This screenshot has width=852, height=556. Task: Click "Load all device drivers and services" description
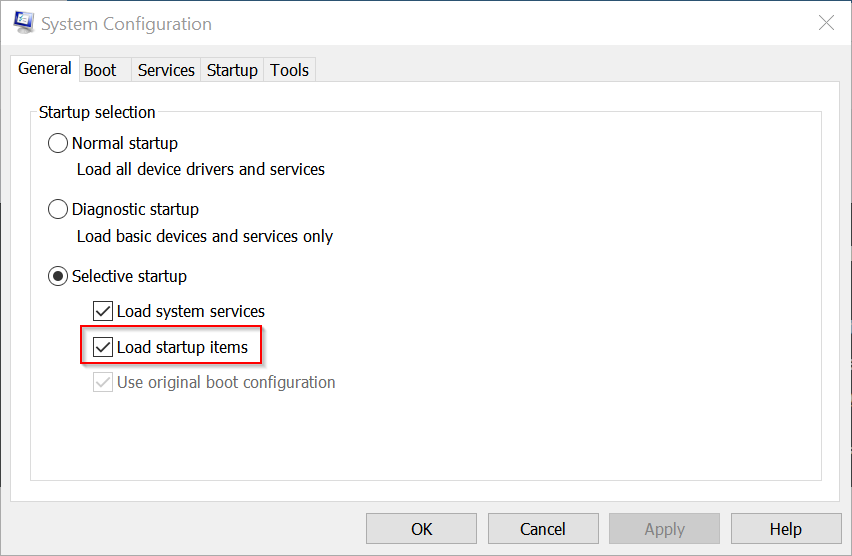click(201, 170)
